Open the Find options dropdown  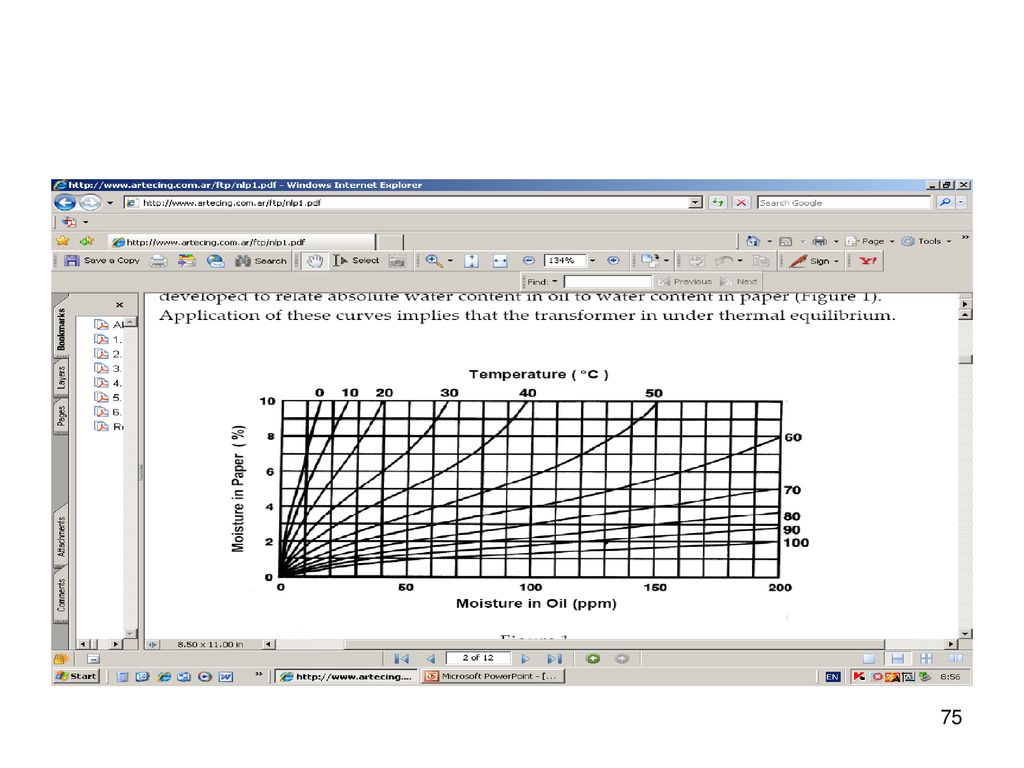tap(543, 281)
